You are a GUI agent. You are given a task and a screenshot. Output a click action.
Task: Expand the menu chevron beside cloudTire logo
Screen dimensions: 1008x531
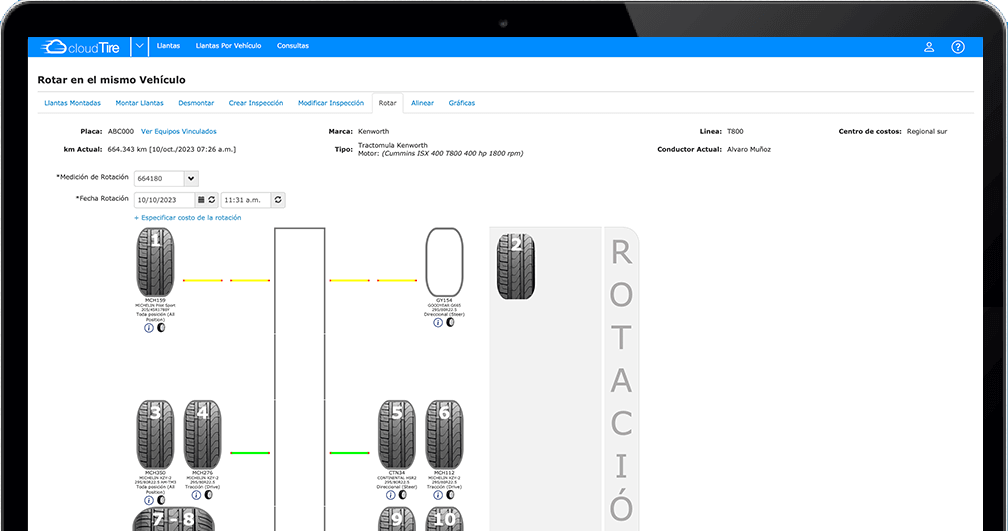coord(139,46)
